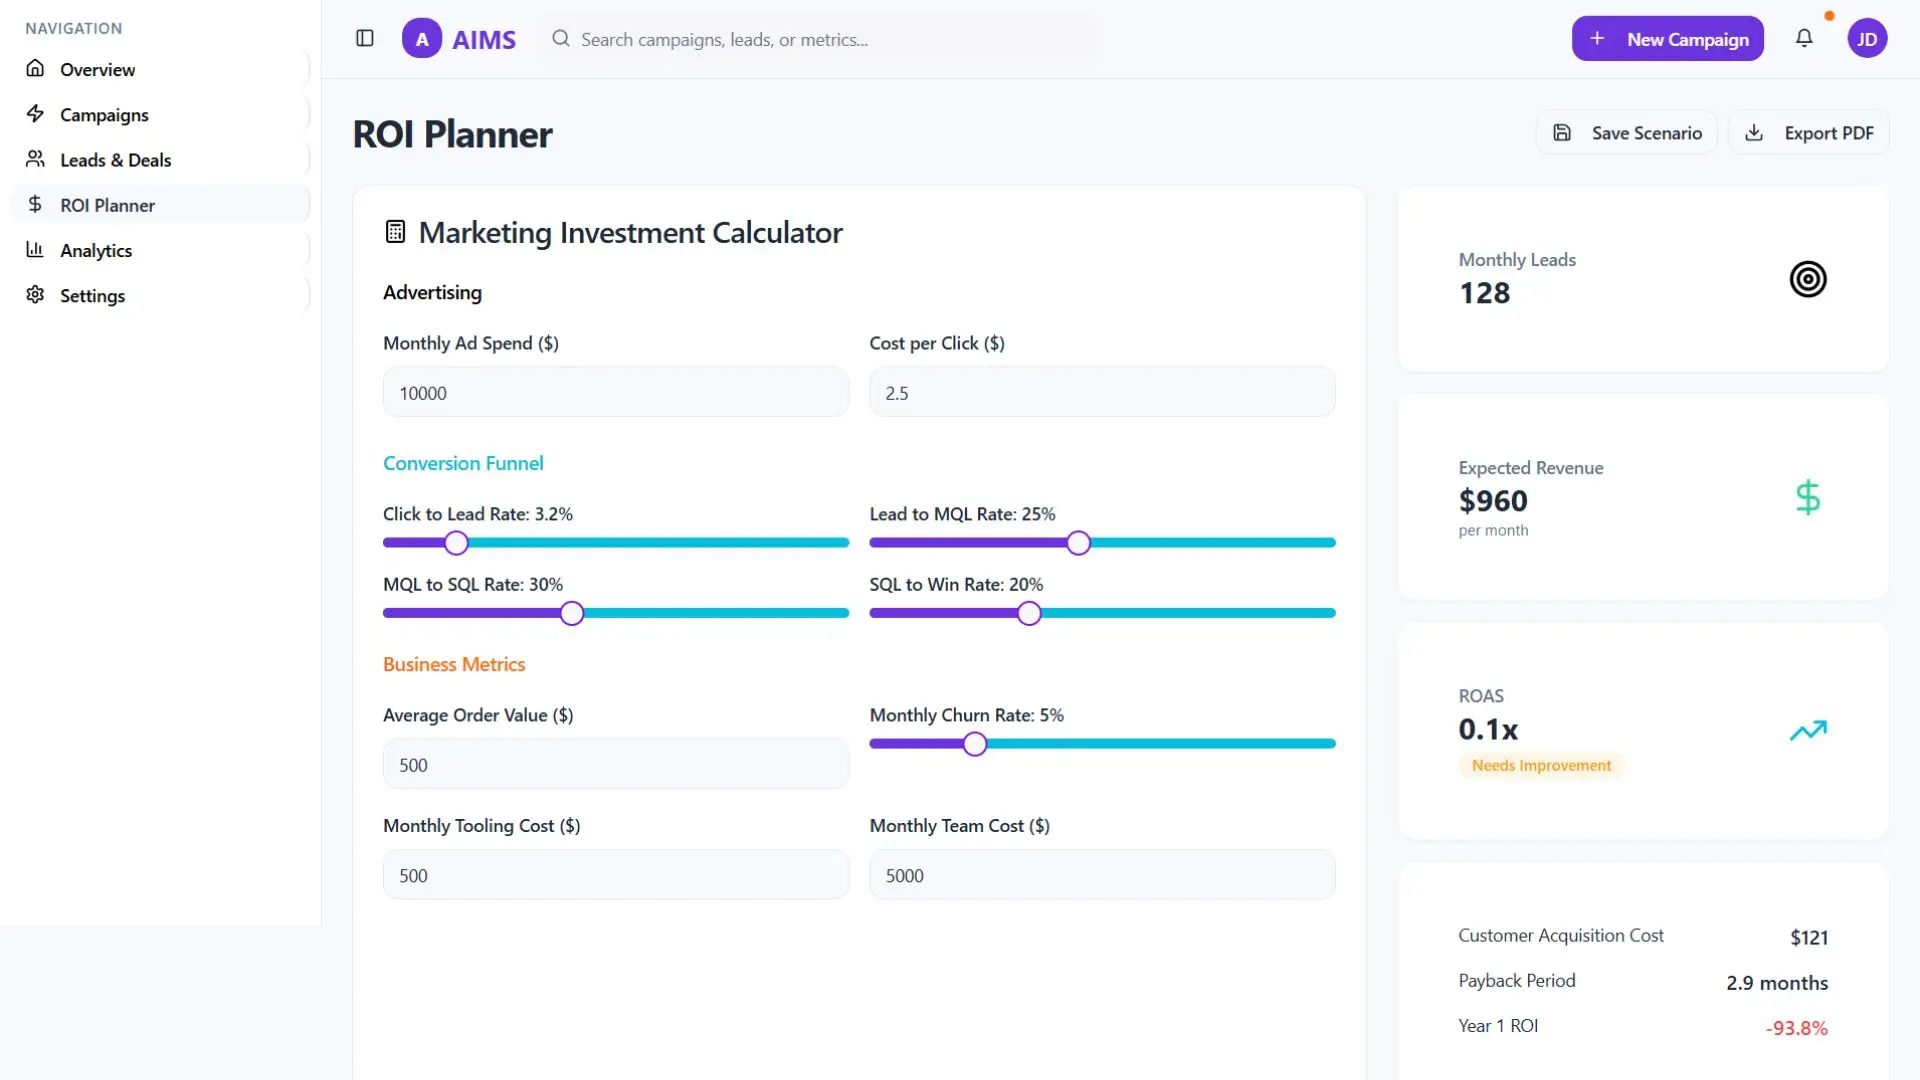Export the plan as PDF
Image resolution: width=1920 pixels, height=1080 pixels.
pyautogui.click(x=1808, y=133)
